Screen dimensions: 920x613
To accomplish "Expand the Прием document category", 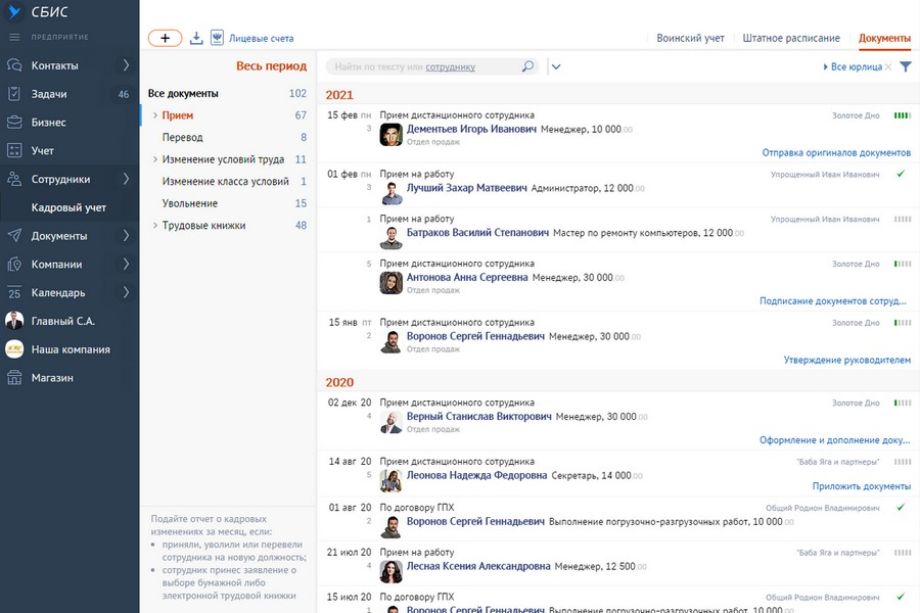I will coord(155,116).
